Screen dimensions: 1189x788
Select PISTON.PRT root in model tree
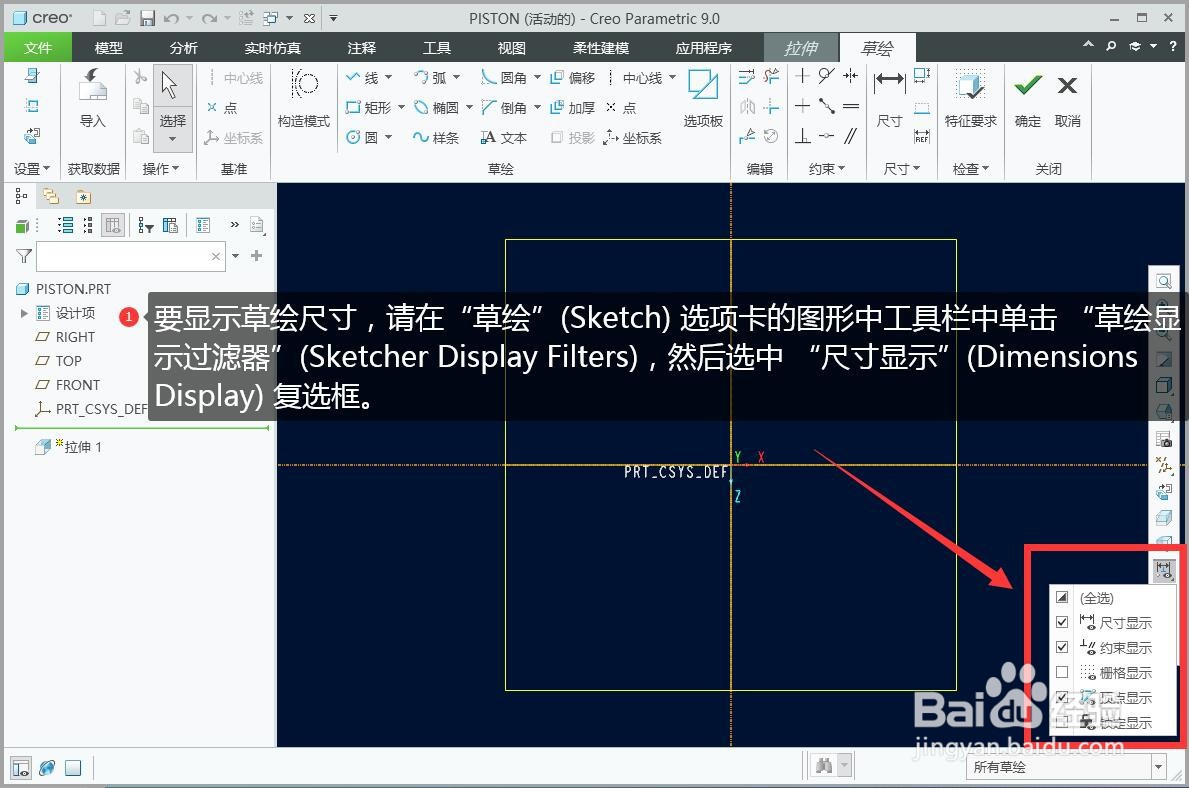pyautogui.click(x=64, y=289)
